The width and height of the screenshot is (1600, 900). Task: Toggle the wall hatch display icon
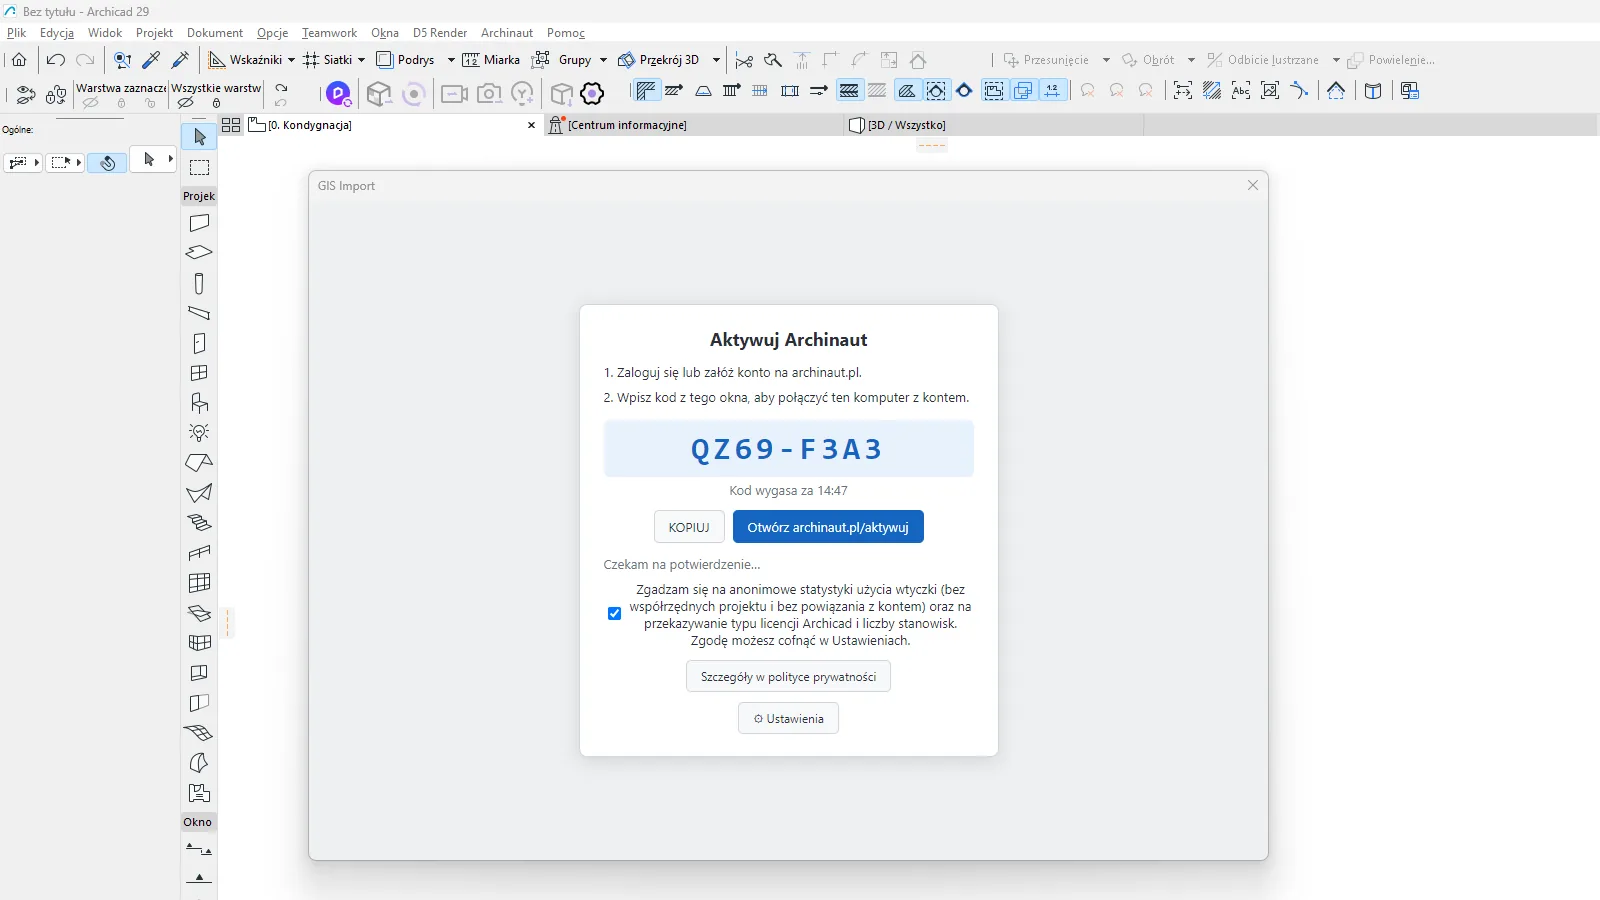[x=646, y=91]
